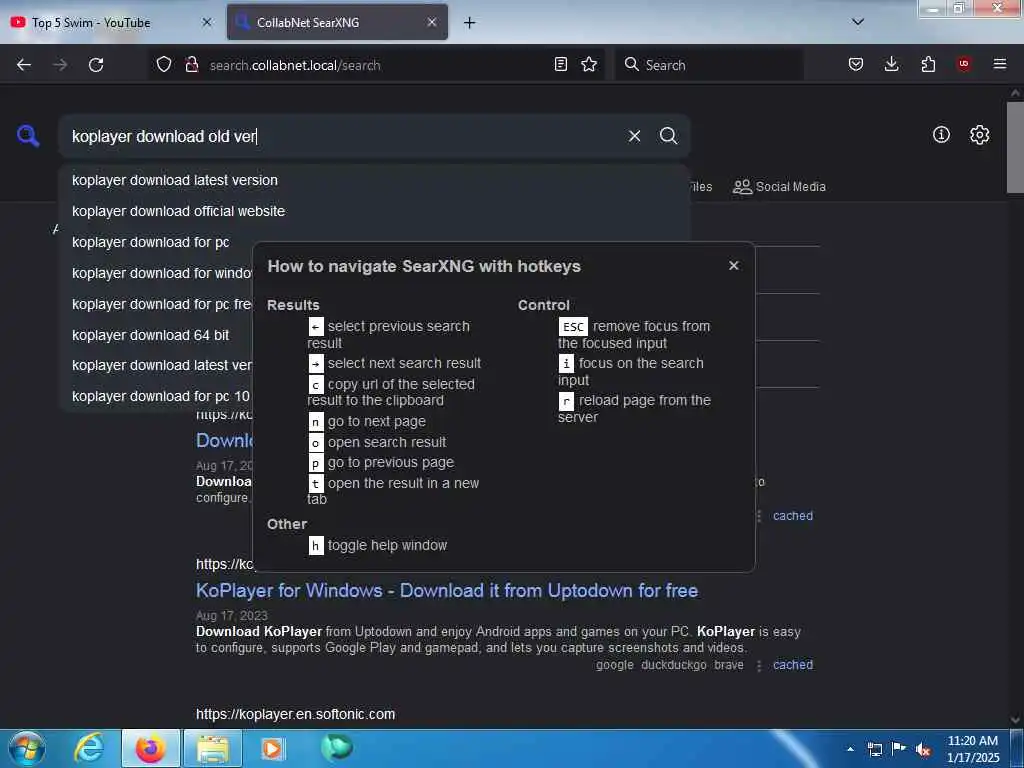Screen dimensions: 1024x768
Task: Reload the page in Firefox toolbar
Action: coord(96,65)
